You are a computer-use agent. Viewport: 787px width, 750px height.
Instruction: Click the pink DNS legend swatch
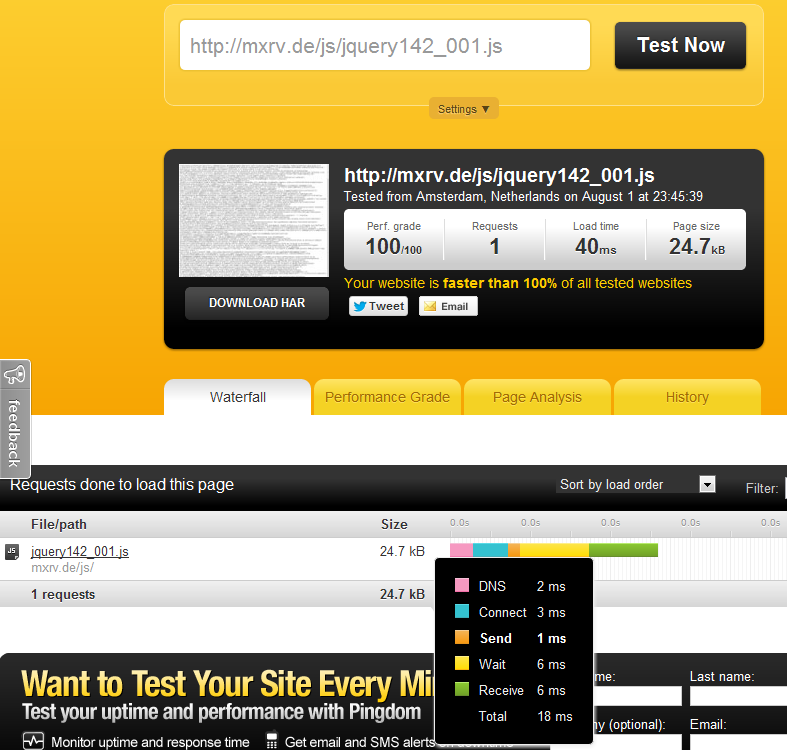point(462,585)
